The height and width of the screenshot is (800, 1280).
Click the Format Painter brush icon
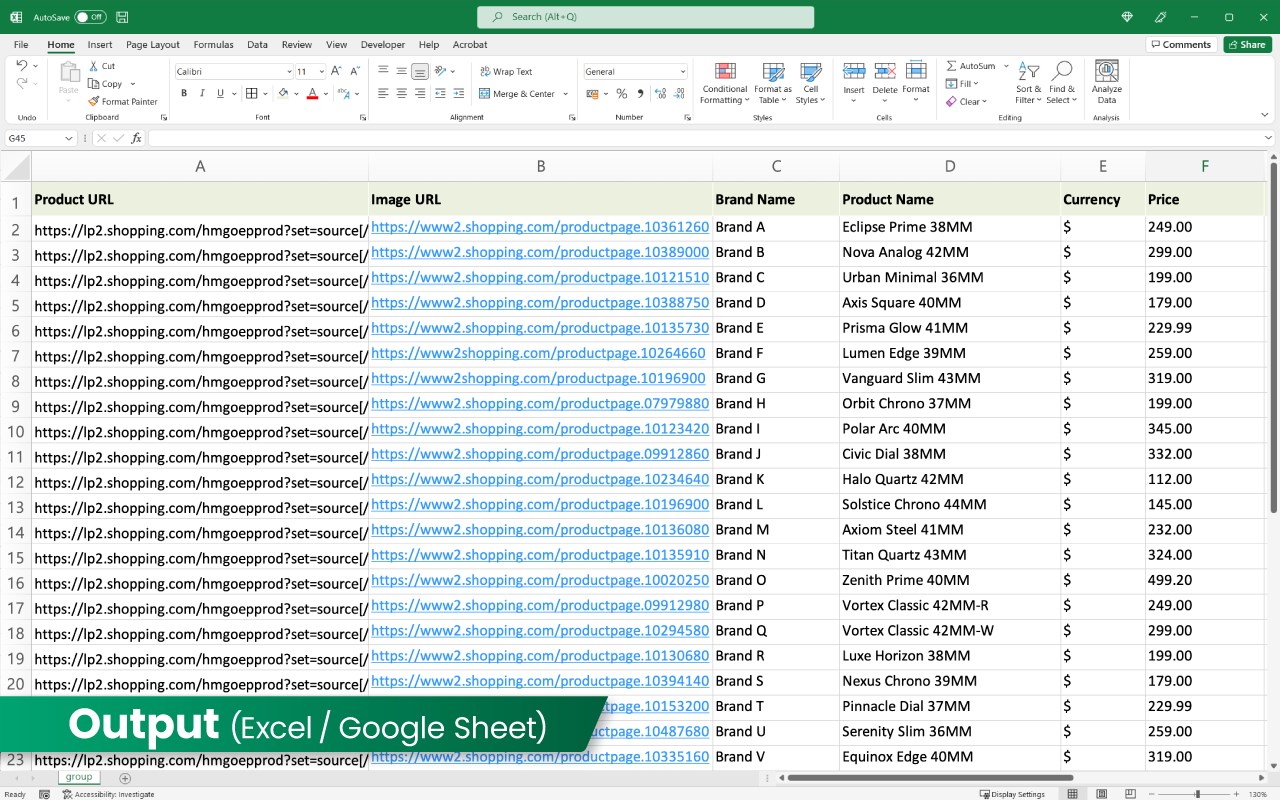(94, 101)
